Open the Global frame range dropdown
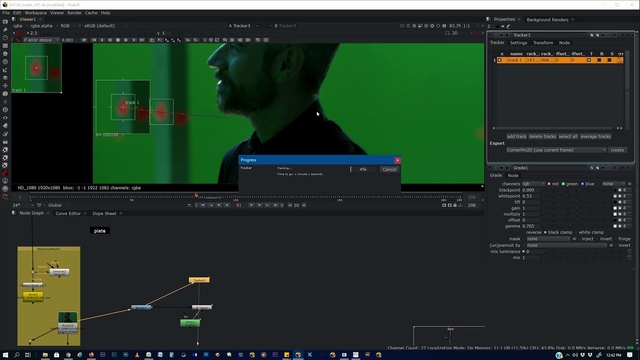Viewport: 640px width, 360px height. 57,205
